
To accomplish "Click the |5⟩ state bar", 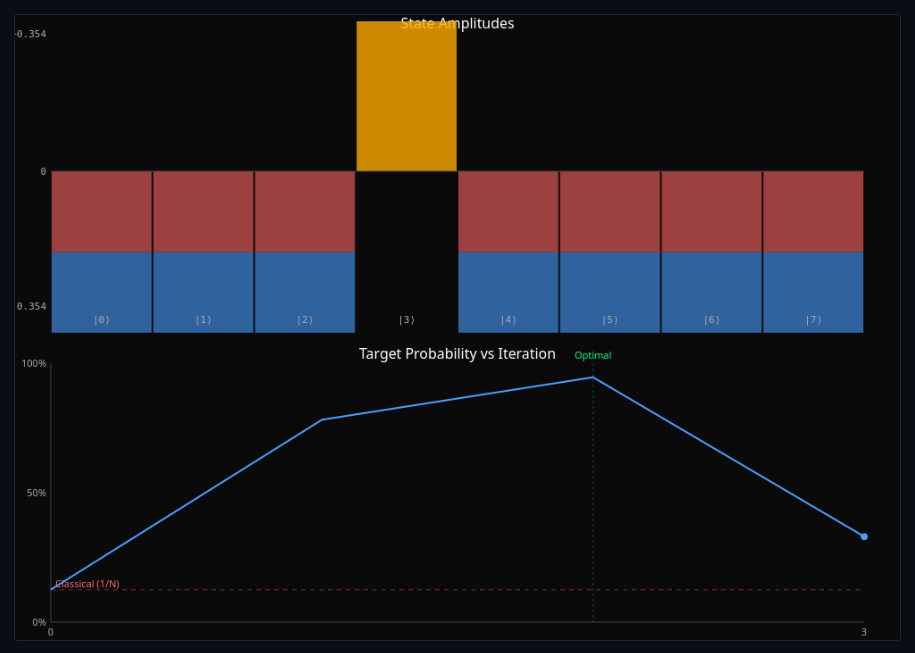I will (x=609, y=250).
